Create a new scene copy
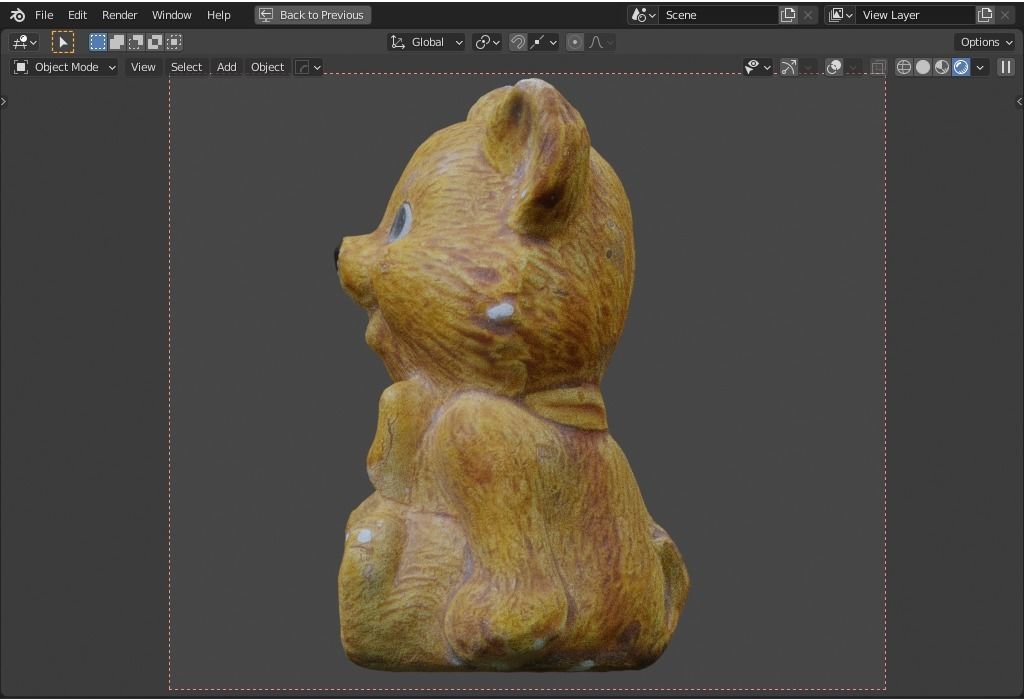This screenshot has width=1024, height=699. (788, 15)
